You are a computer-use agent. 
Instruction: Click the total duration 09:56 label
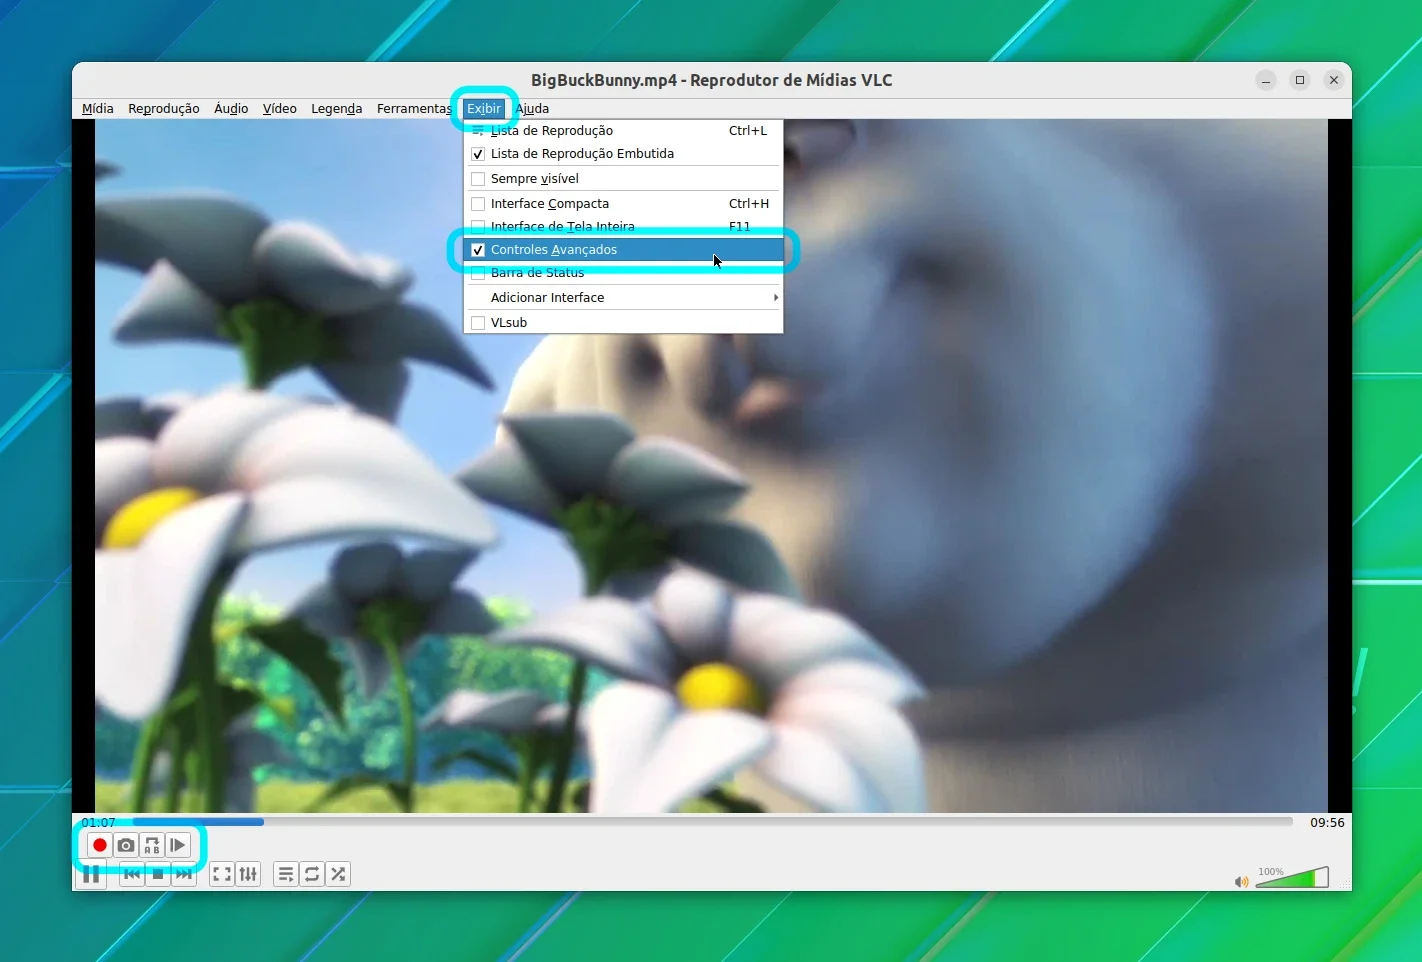tap(1327, 823)
